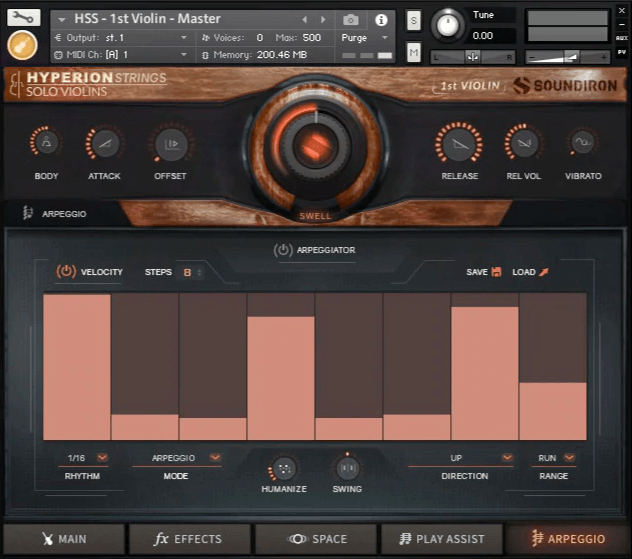The image size is (632, 559).
Task: Click the Humanize knob
Action: [284, 469]
